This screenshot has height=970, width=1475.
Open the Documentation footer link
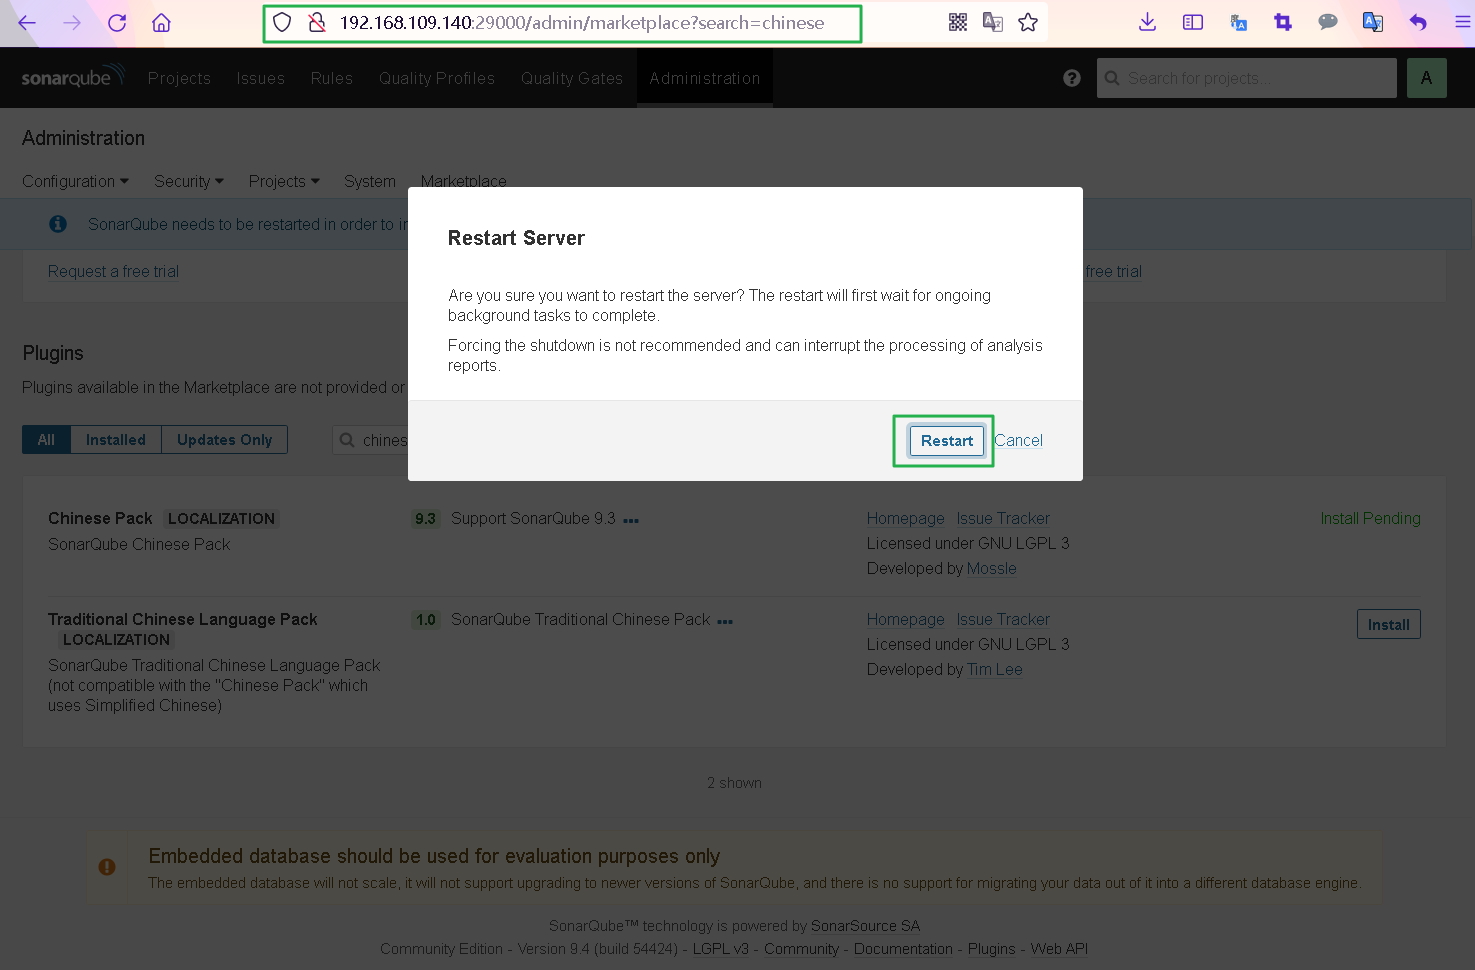point(903,949)
